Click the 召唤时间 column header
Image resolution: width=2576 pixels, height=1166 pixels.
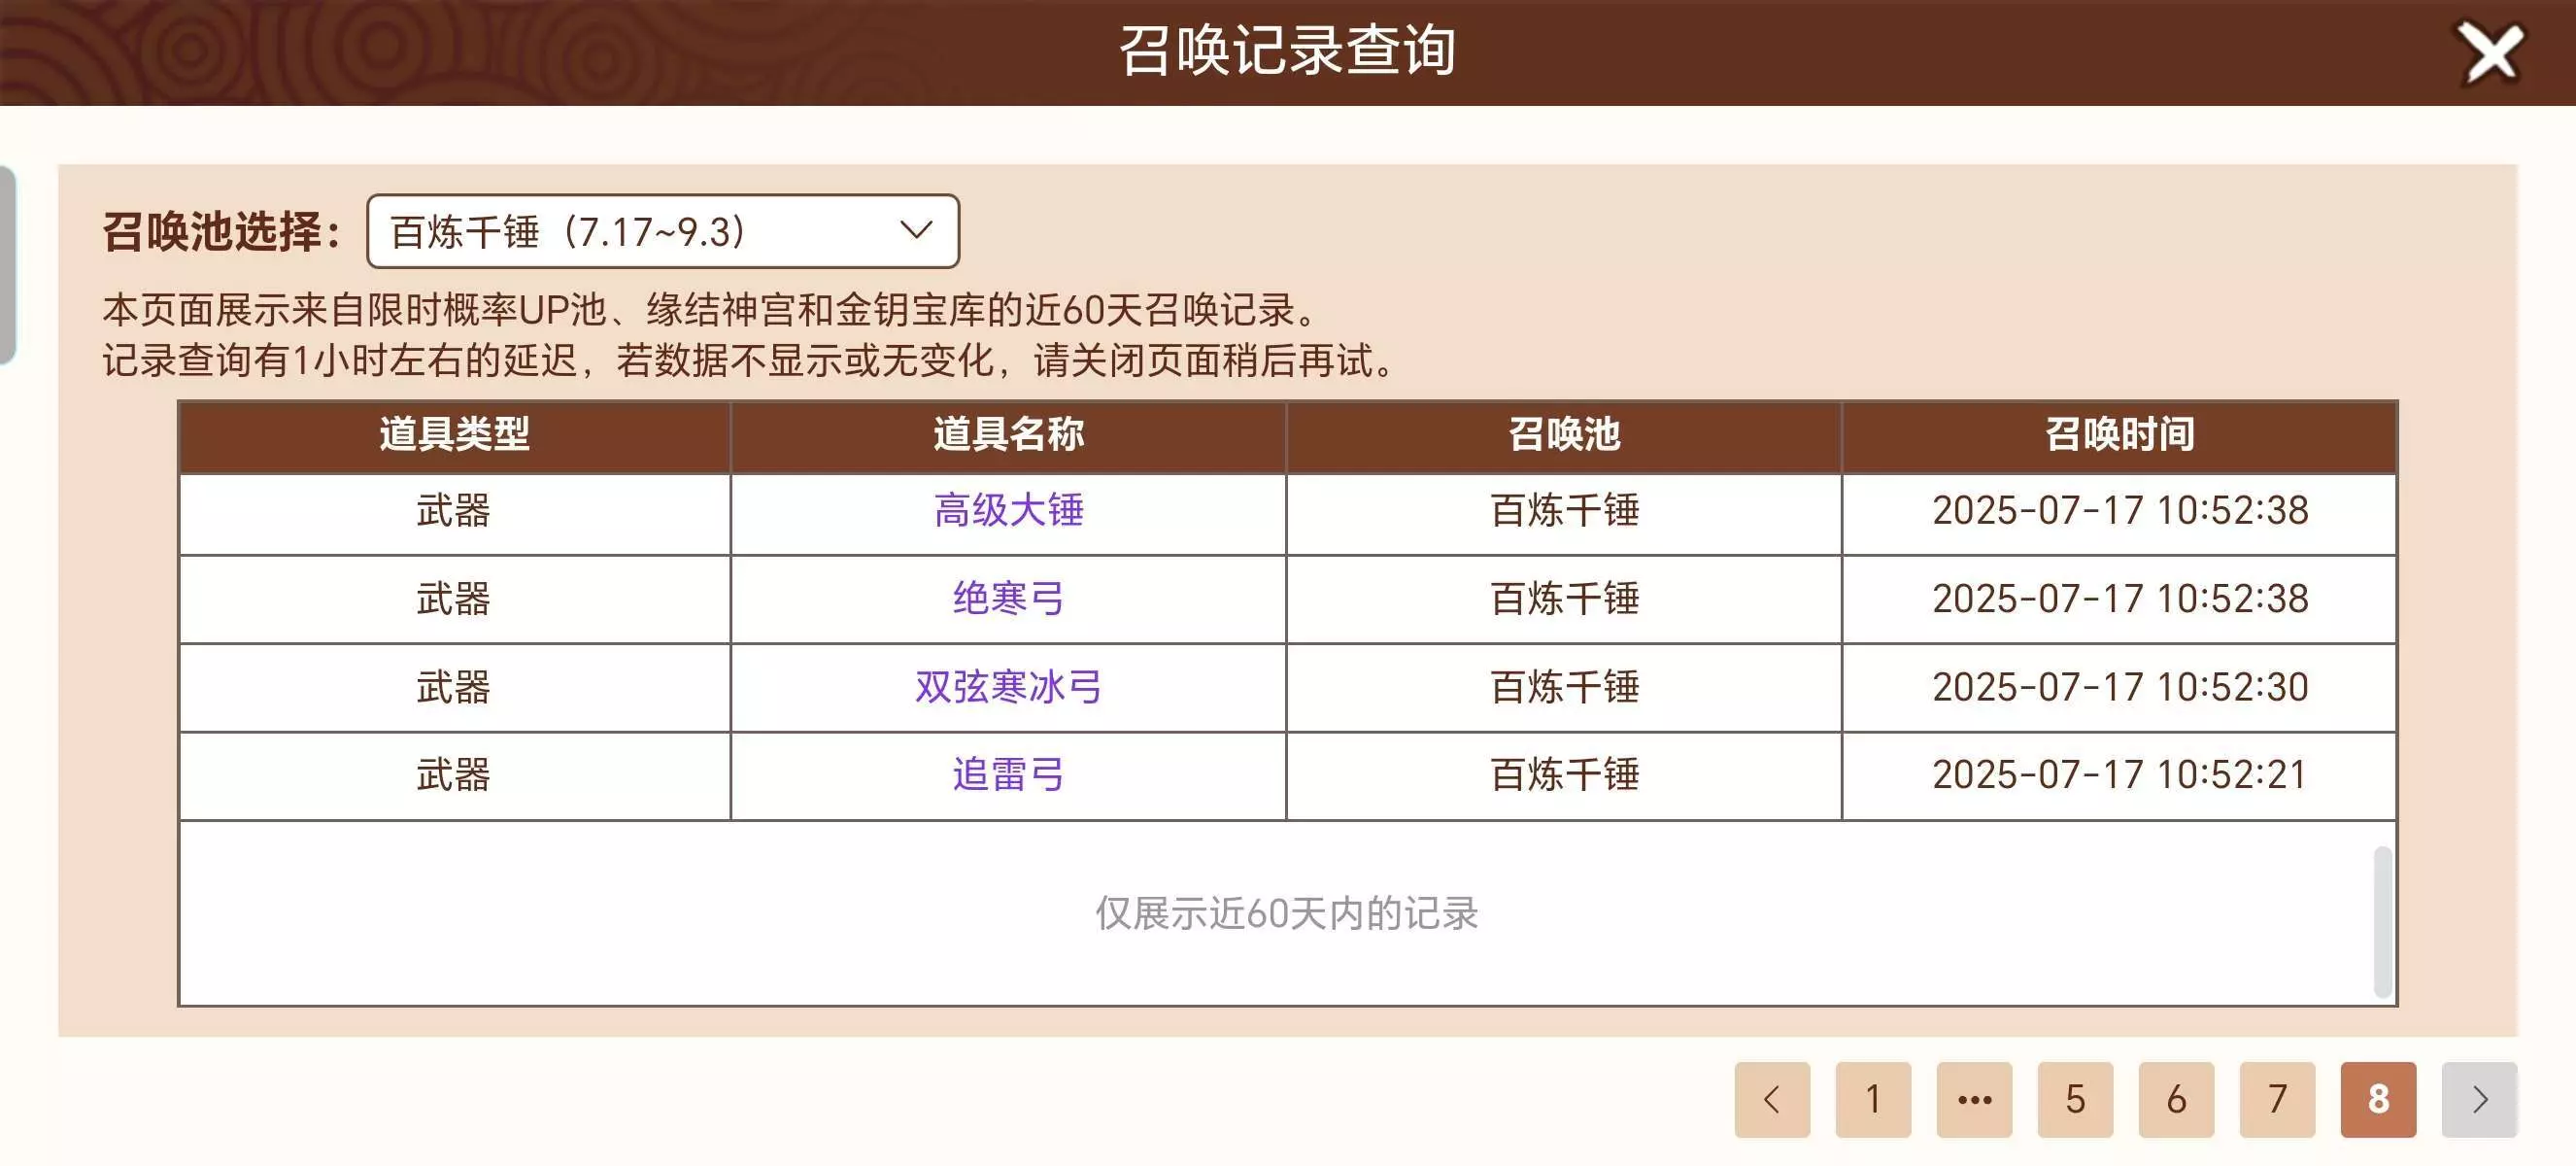(2119, 435)
